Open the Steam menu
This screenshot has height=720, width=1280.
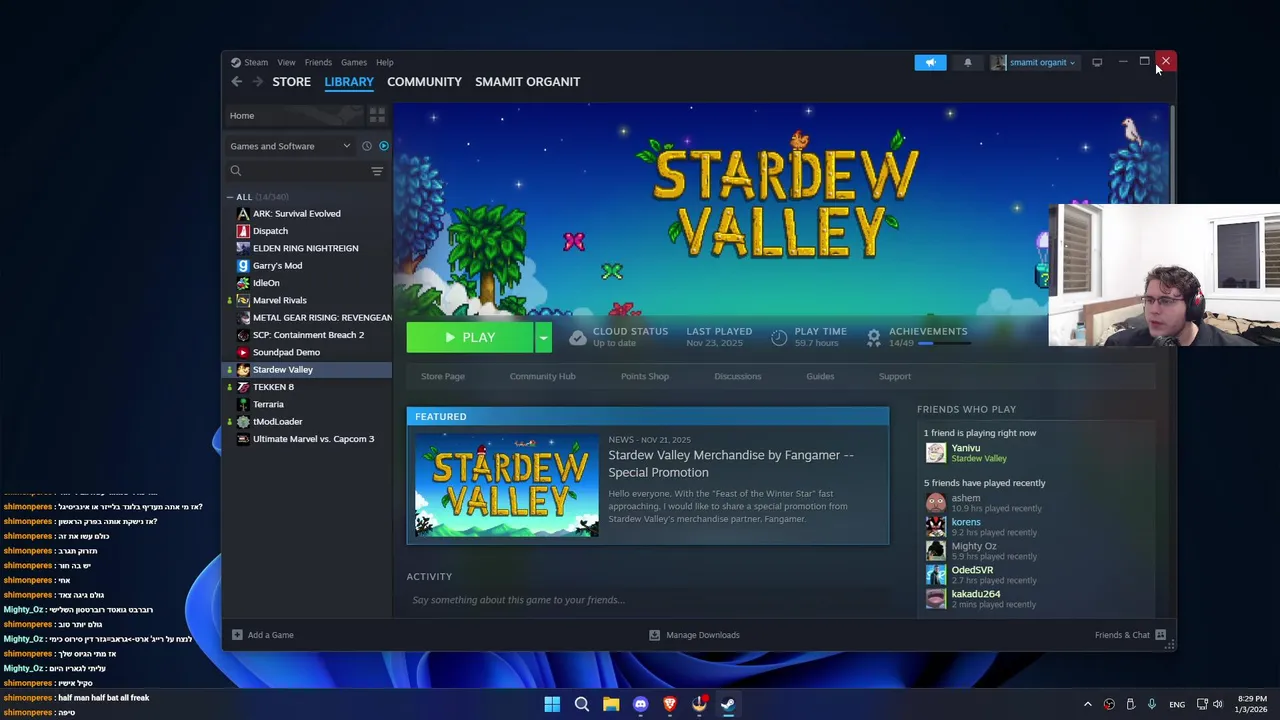pyautogui.click(x=256, y=62)
